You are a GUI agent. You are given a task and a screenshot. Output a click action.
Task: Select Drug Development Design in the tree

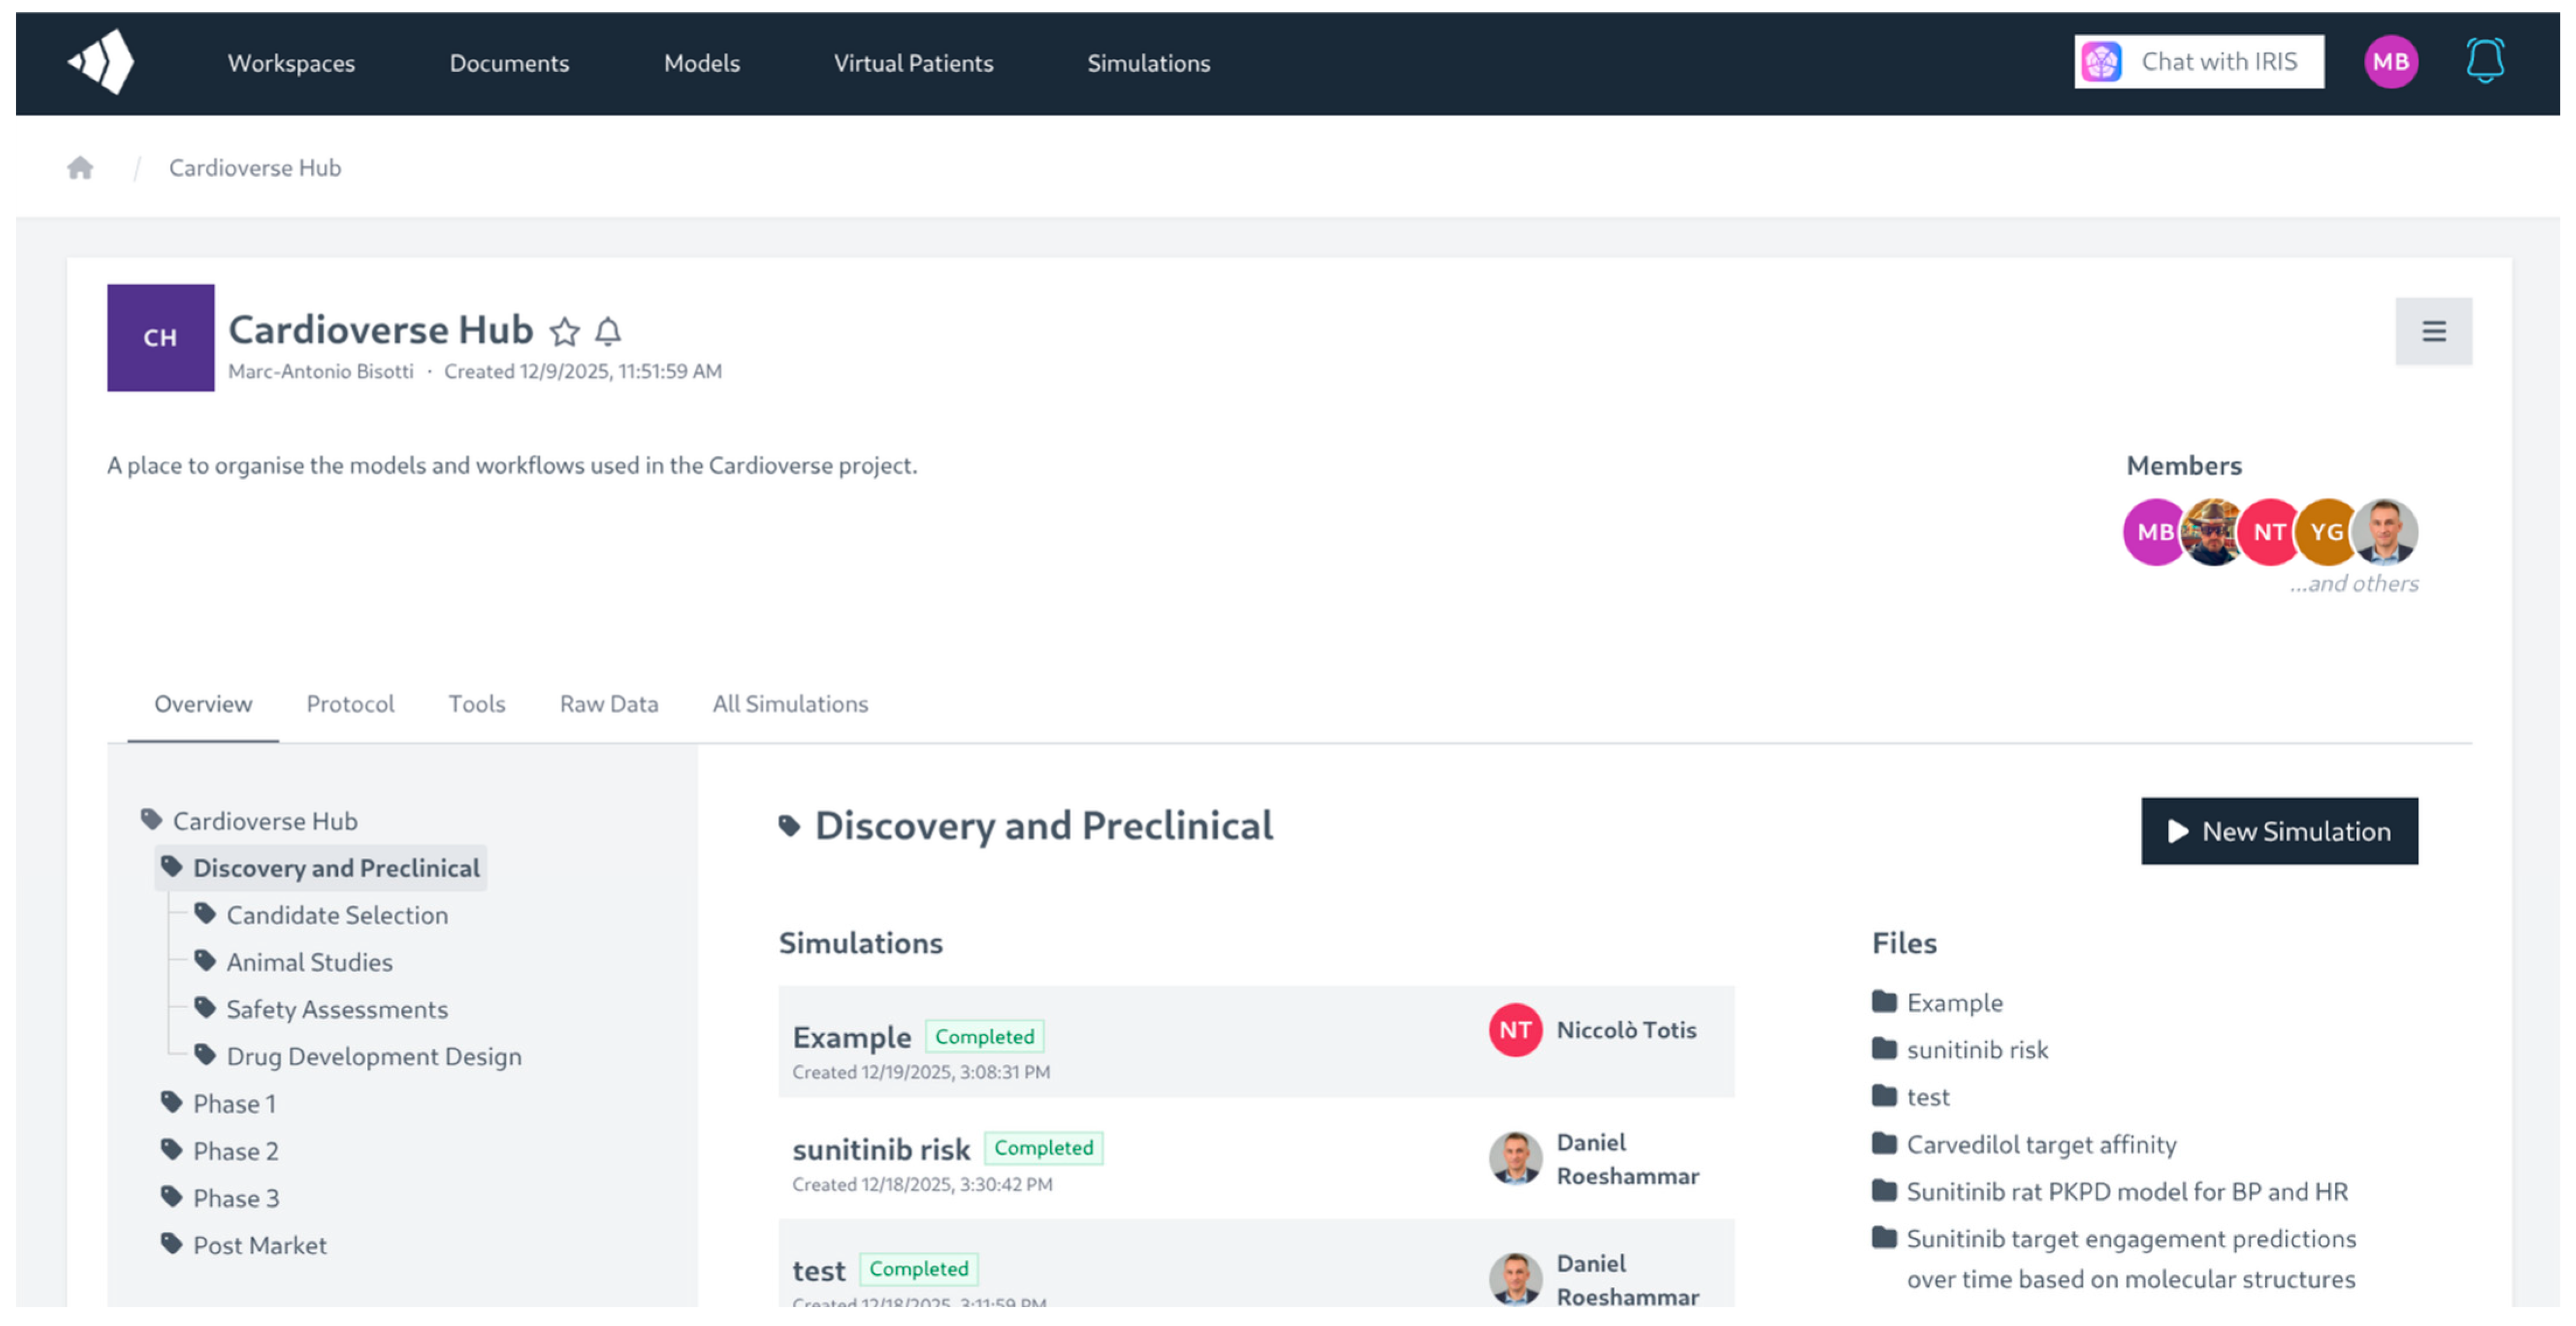(x=358, y=1056)
